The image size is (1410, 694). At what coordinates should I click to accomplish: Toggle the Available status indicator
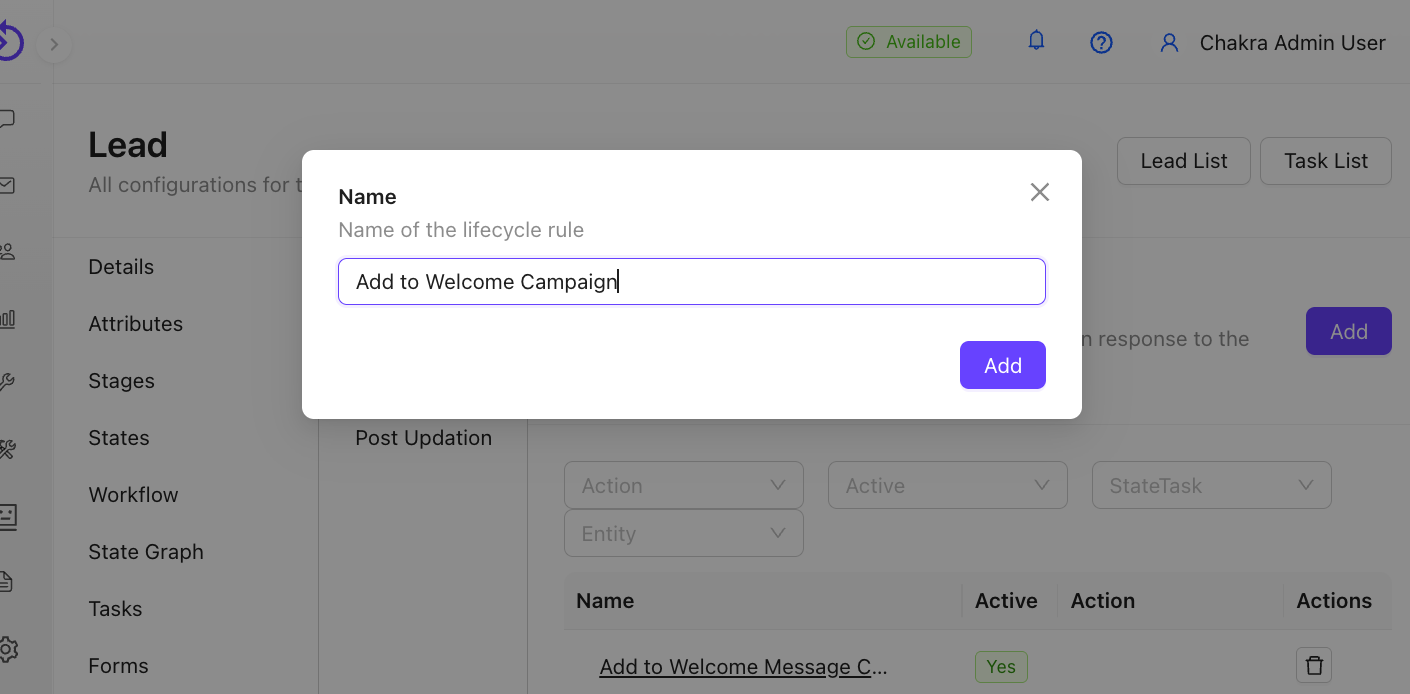click(x=908, y=42)
